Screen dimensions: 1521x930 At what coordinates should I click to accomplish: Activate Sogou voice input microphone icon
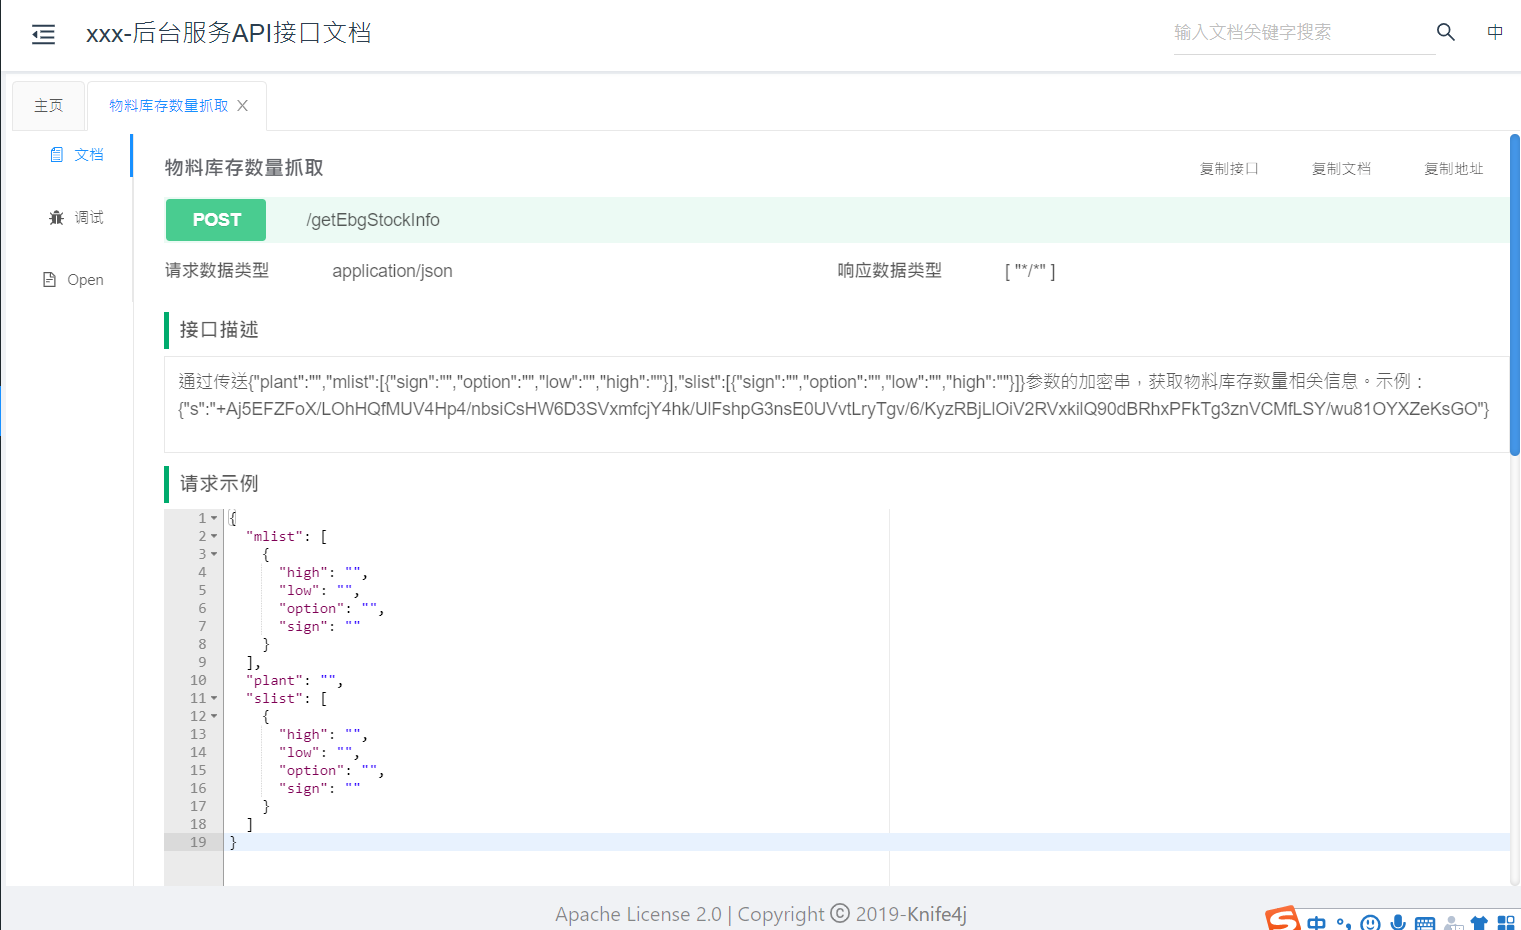(1397, 920)
